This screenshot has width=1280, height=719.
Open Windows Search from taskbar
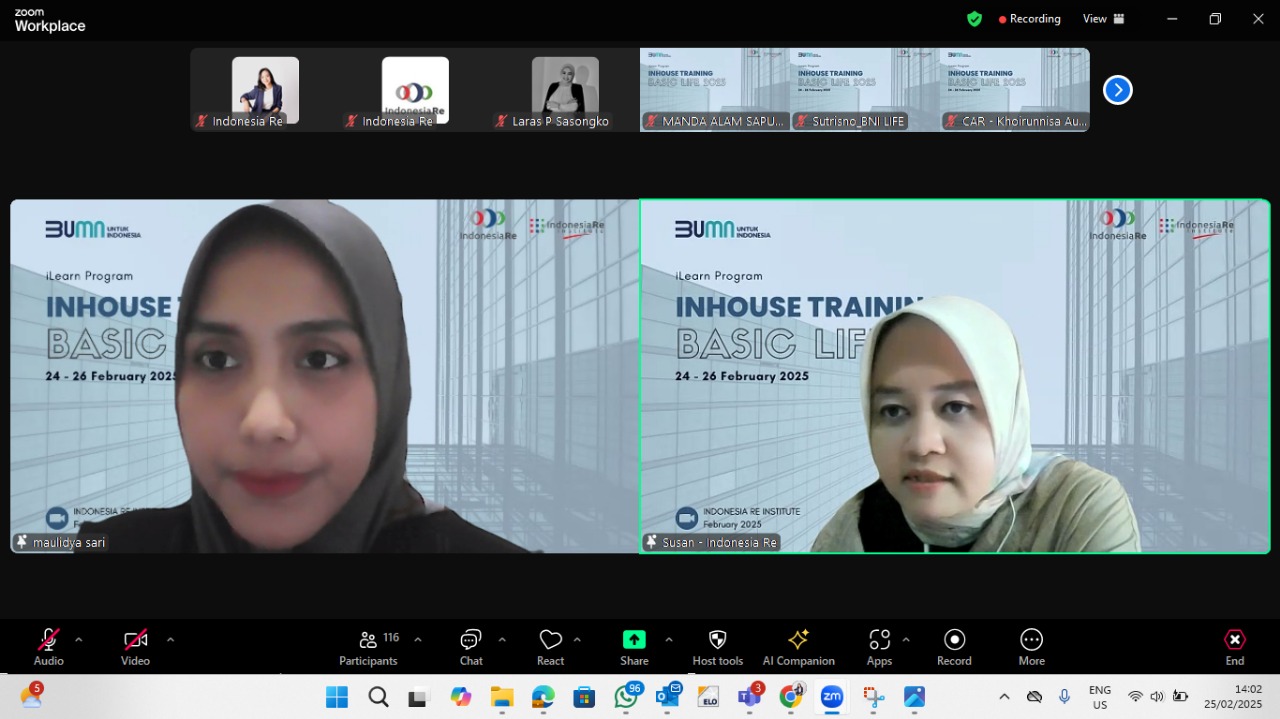(x=378, y=697)
